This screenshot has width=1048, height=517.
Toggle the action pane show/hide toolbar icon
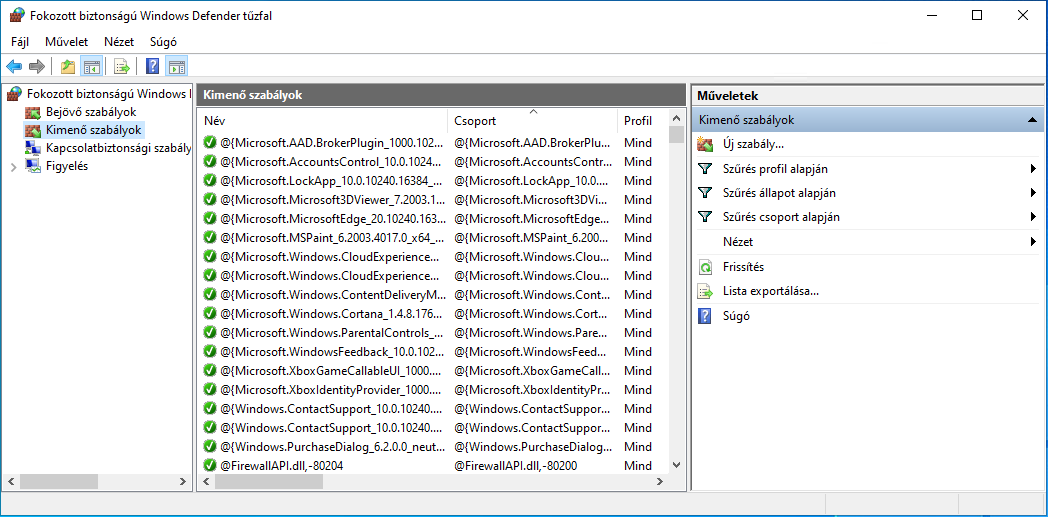(177, 67)
